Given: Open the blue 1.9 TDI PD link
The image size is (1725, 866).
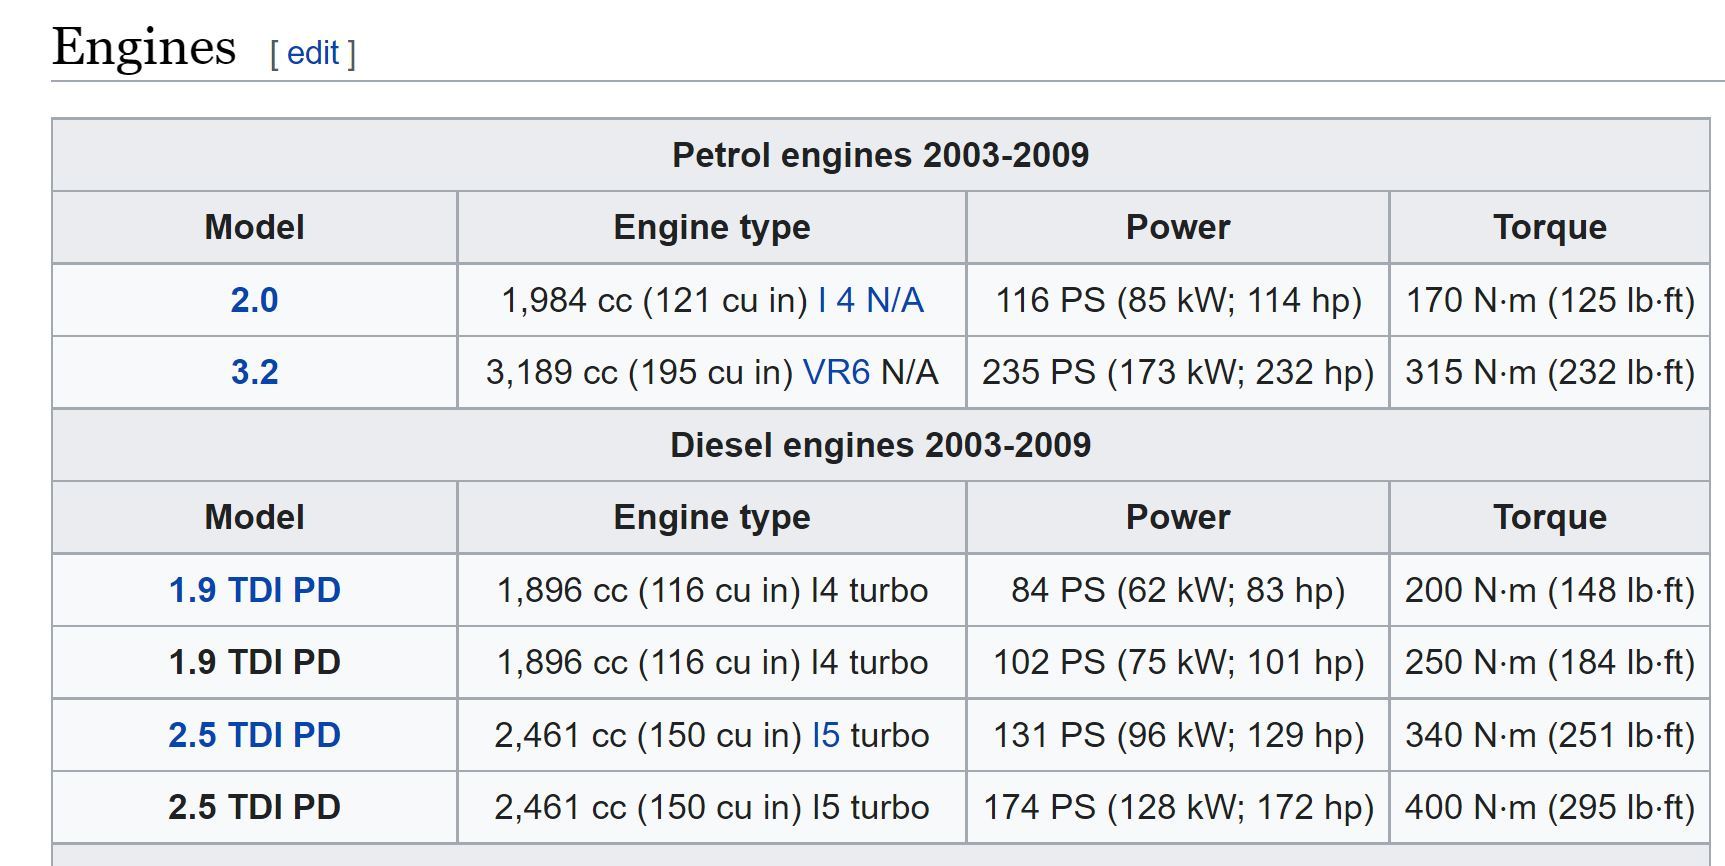Looking at the screenshot, I should click(254, 590).
